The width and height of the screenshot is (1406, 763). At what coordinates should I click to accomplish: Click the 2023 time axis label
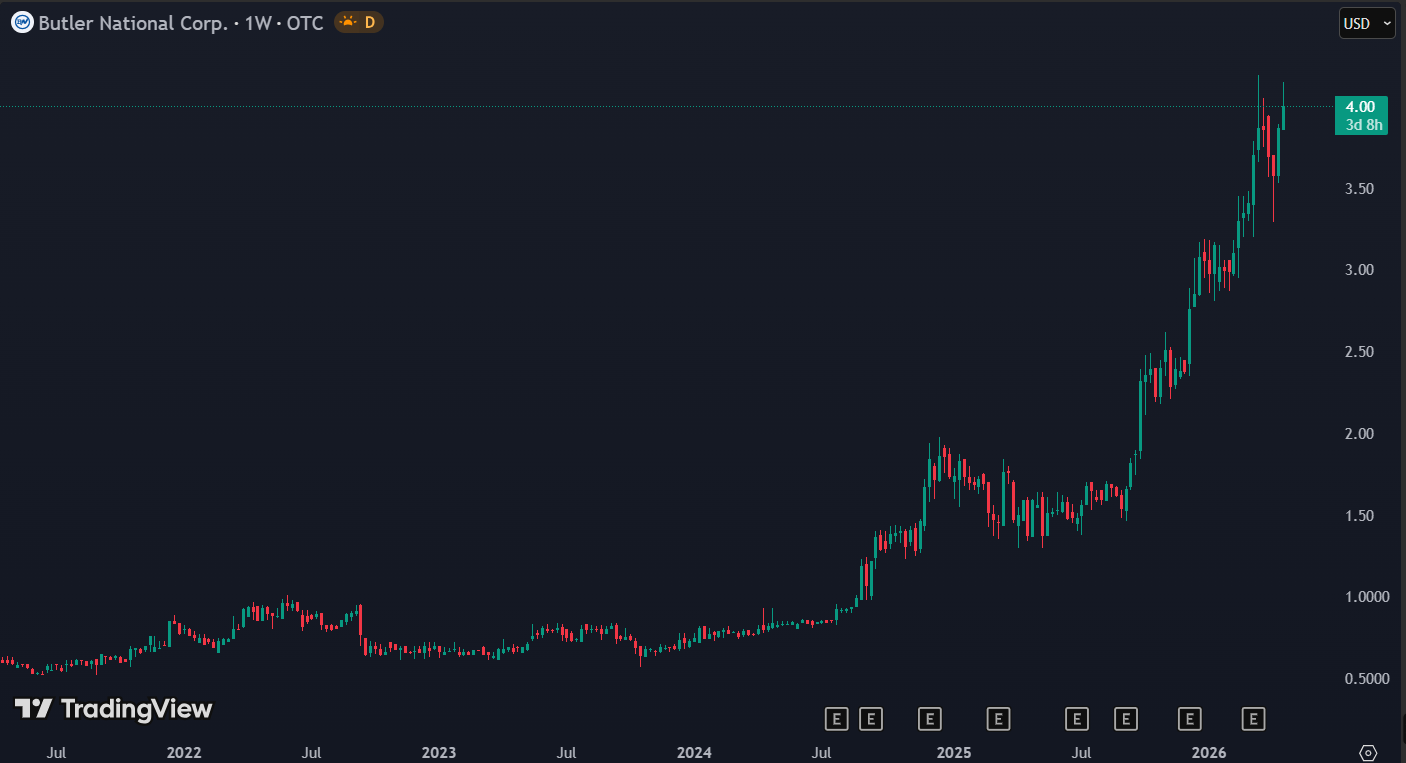click(438, 752)
